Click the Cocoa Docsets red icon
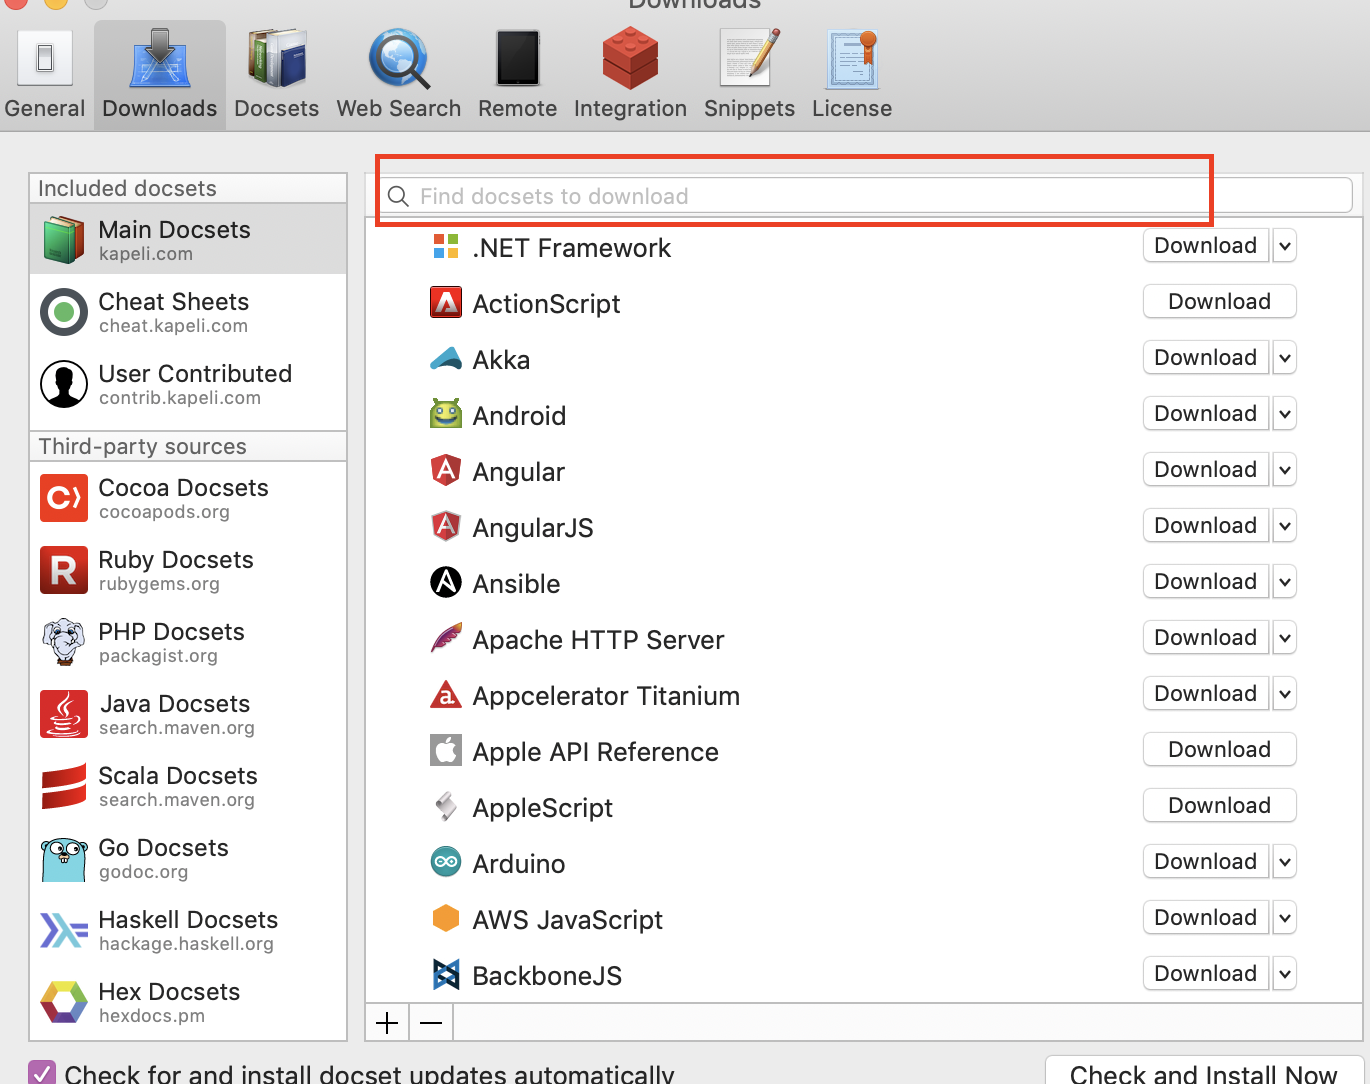Viewport: 1370px width, 1084px height. [x=64, y=498]
